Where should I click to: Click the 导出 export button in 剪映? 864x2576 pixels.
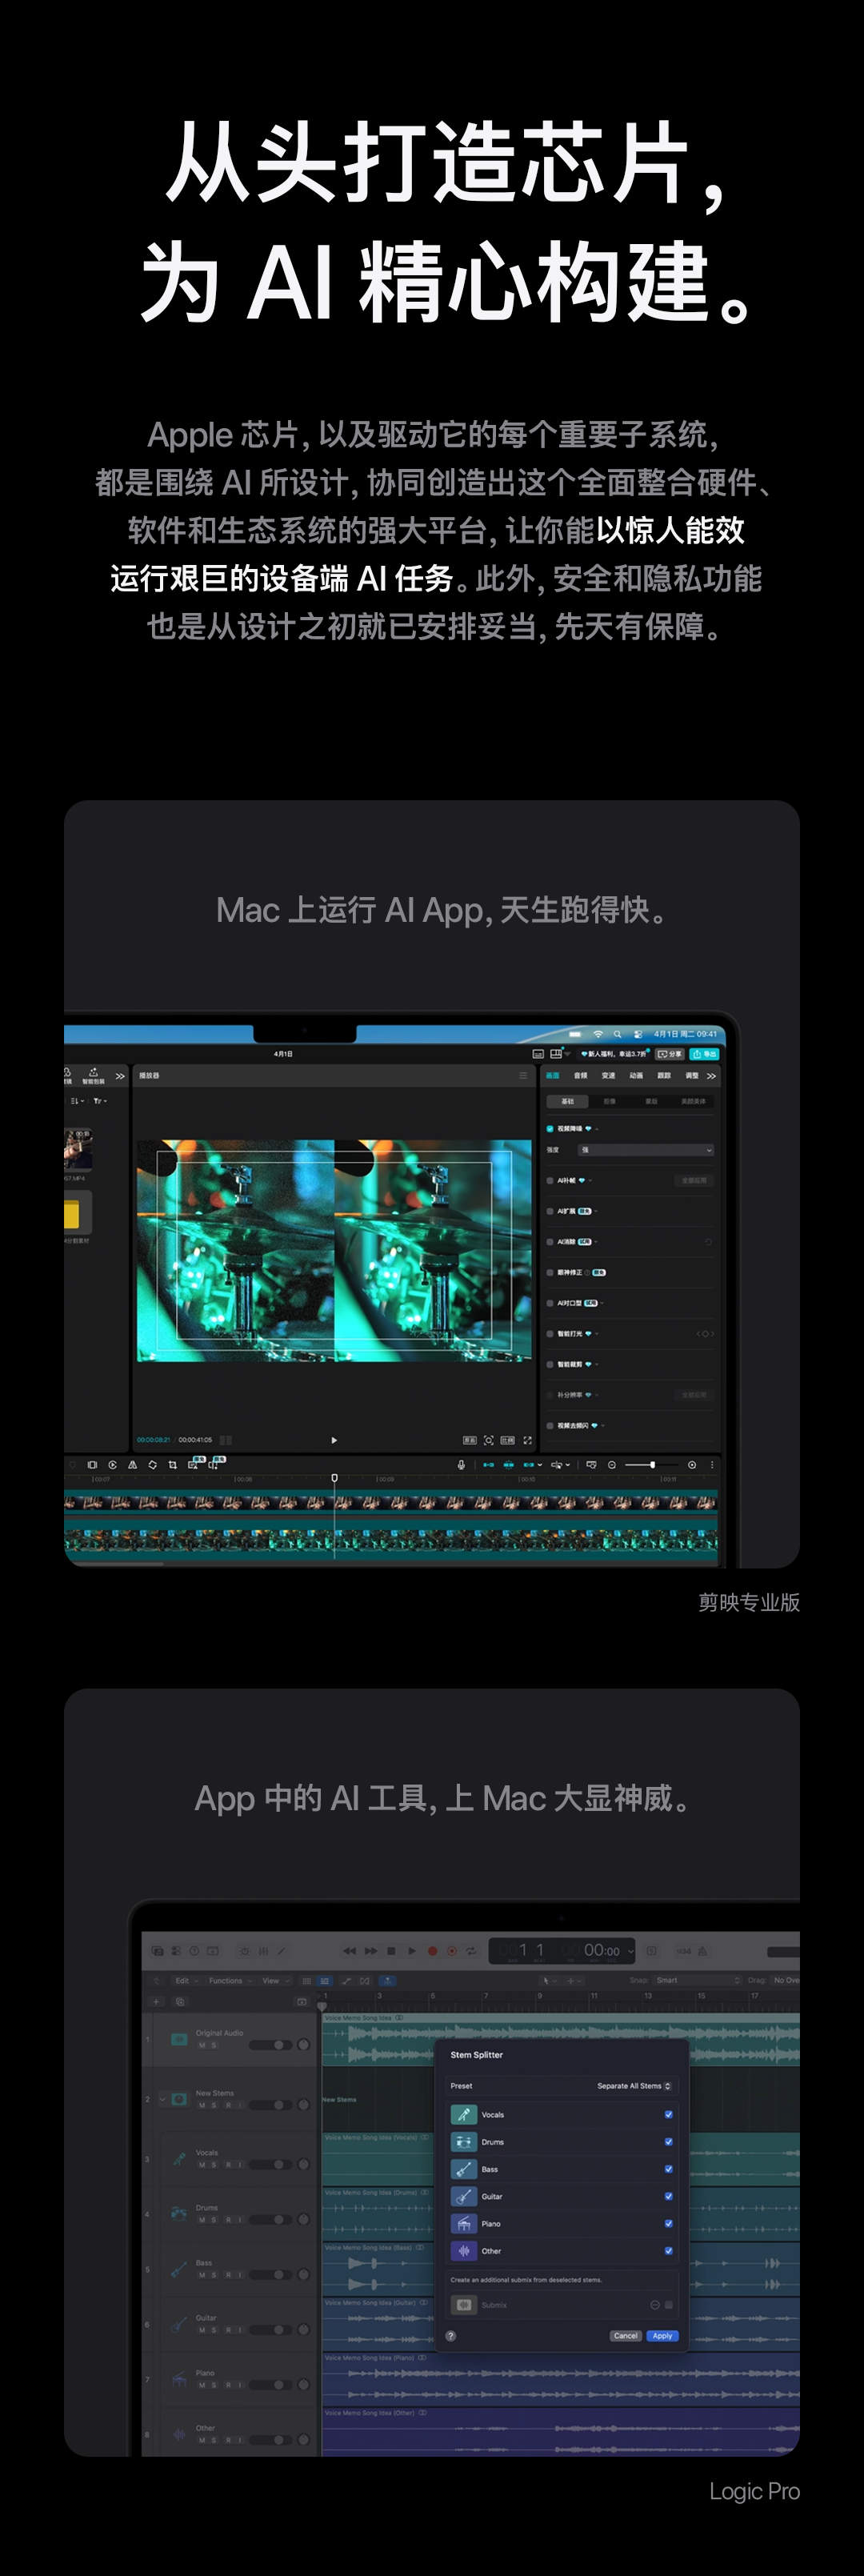click(704, 1054)
